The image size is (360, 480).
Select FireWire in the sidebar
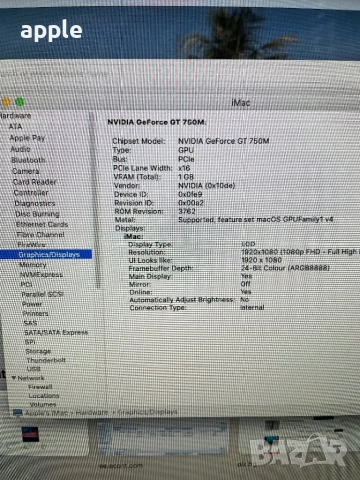click(31, 245)
